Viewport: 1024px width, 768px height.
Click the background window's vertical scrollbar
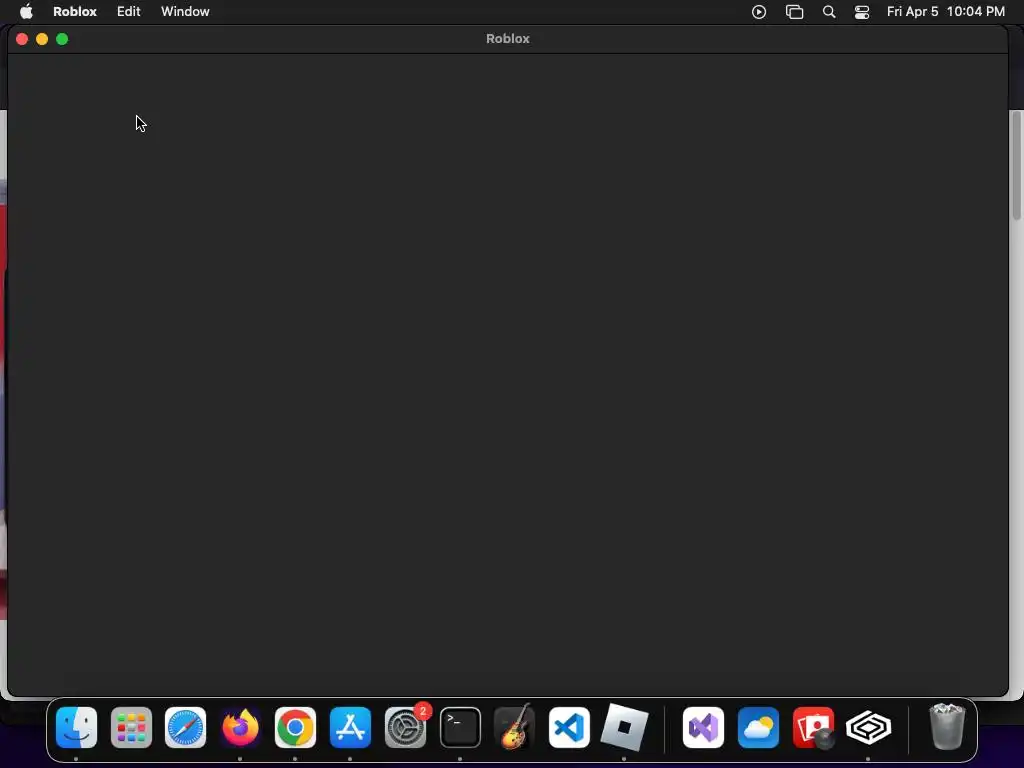click(x=1017, y=166)
